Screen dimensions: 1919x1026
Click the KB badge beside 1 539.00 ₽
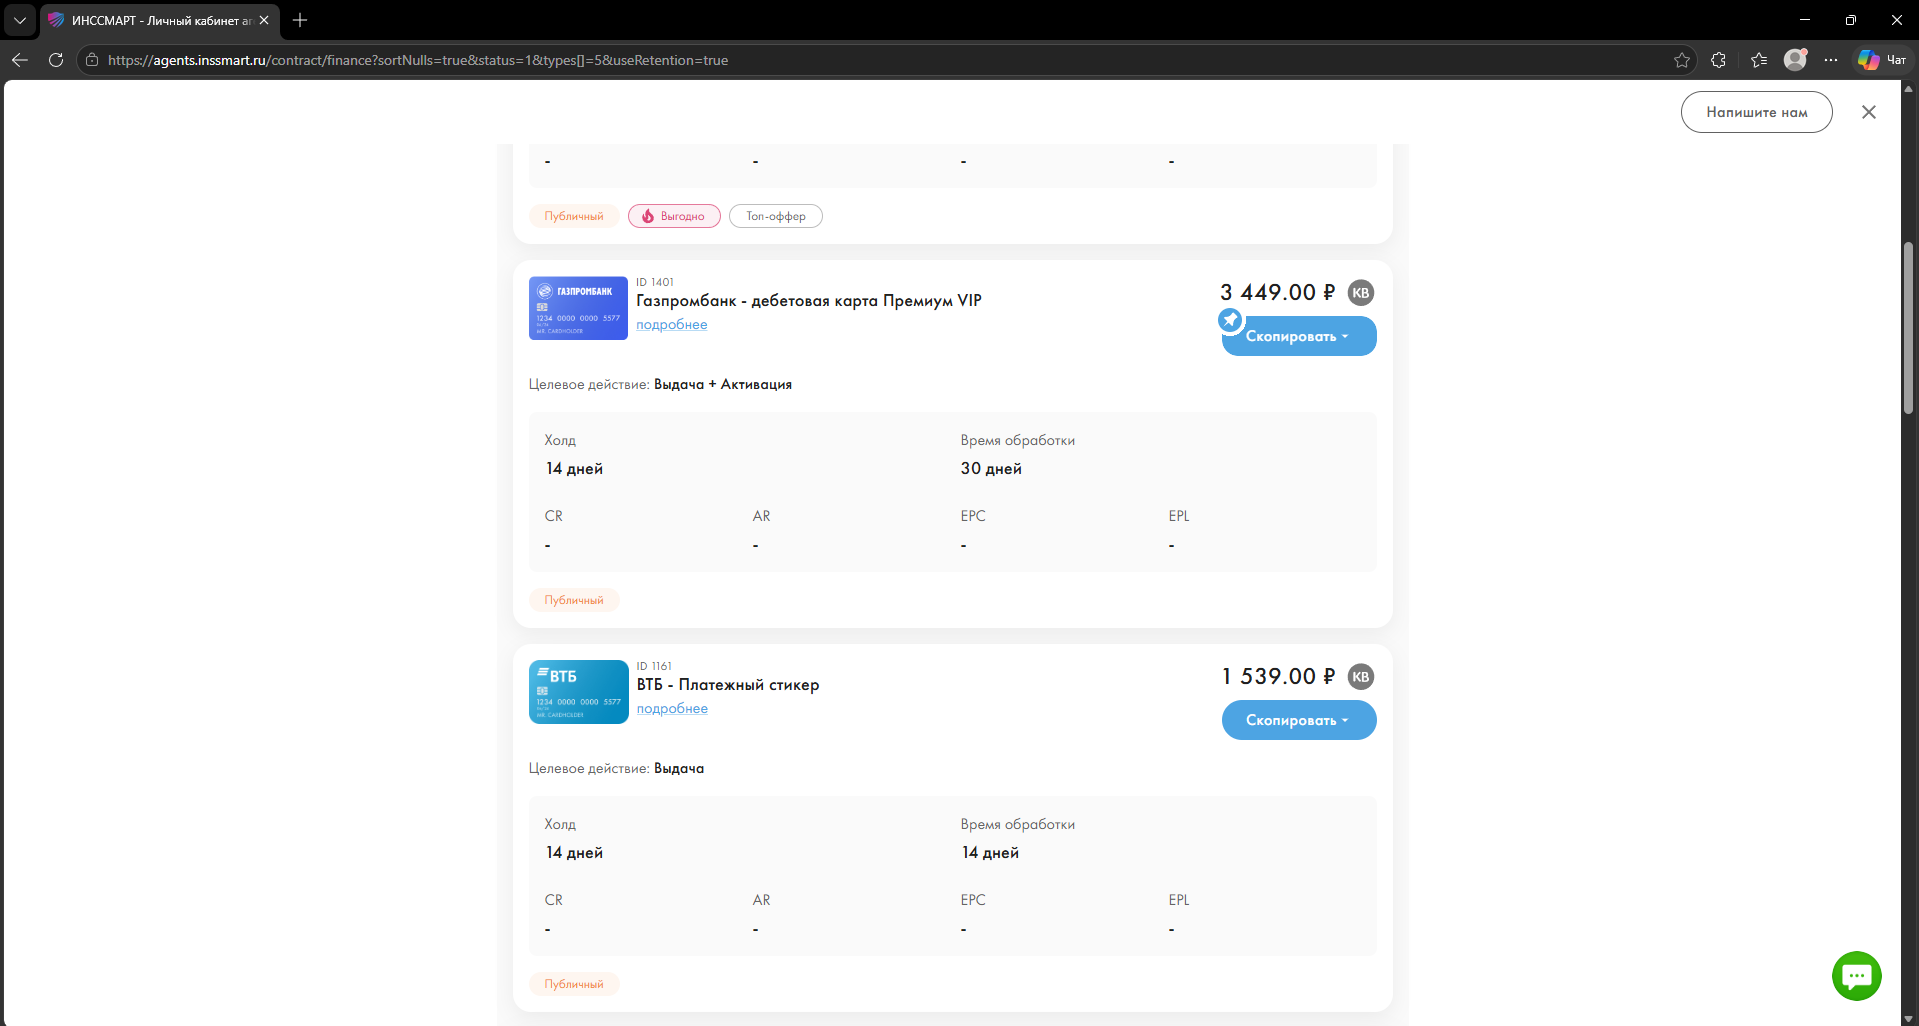coord(1360,677)
